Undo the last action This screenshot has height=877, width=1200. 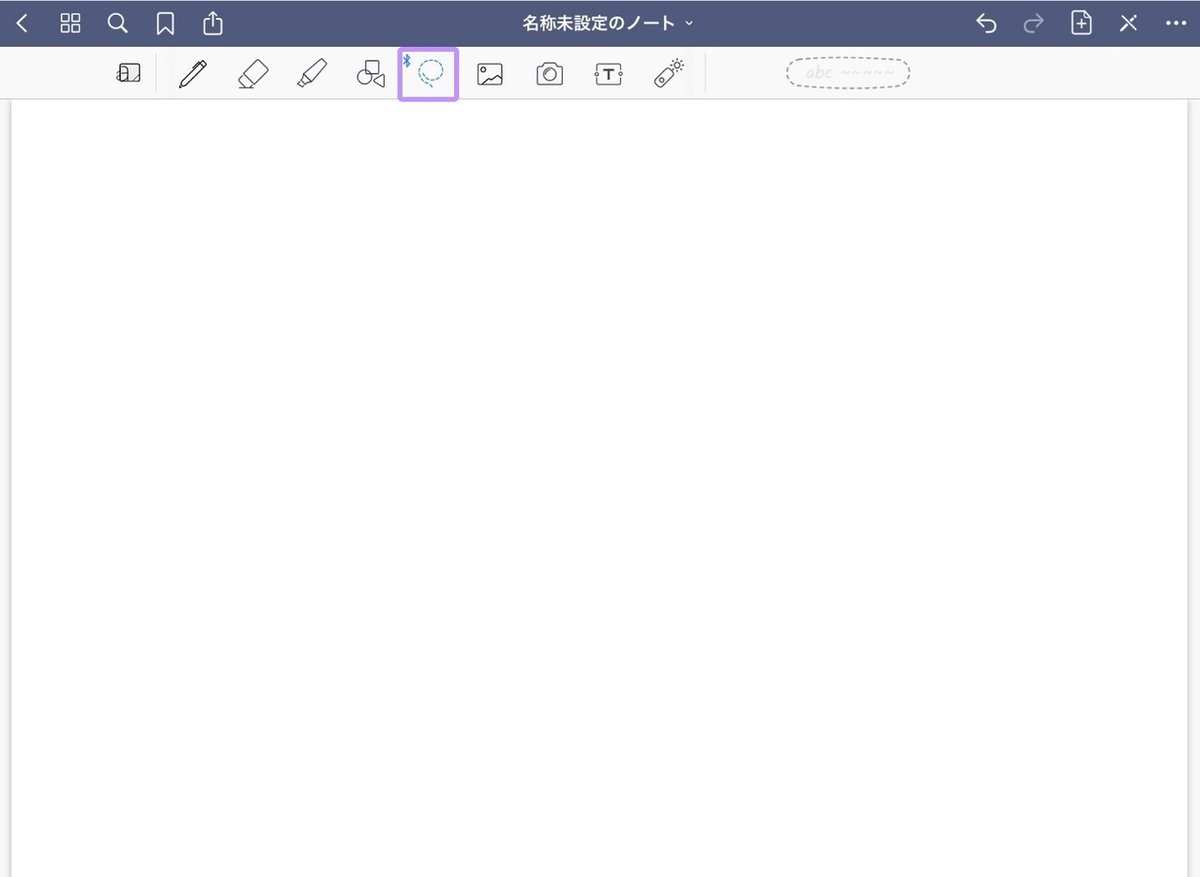pos(986,23)
